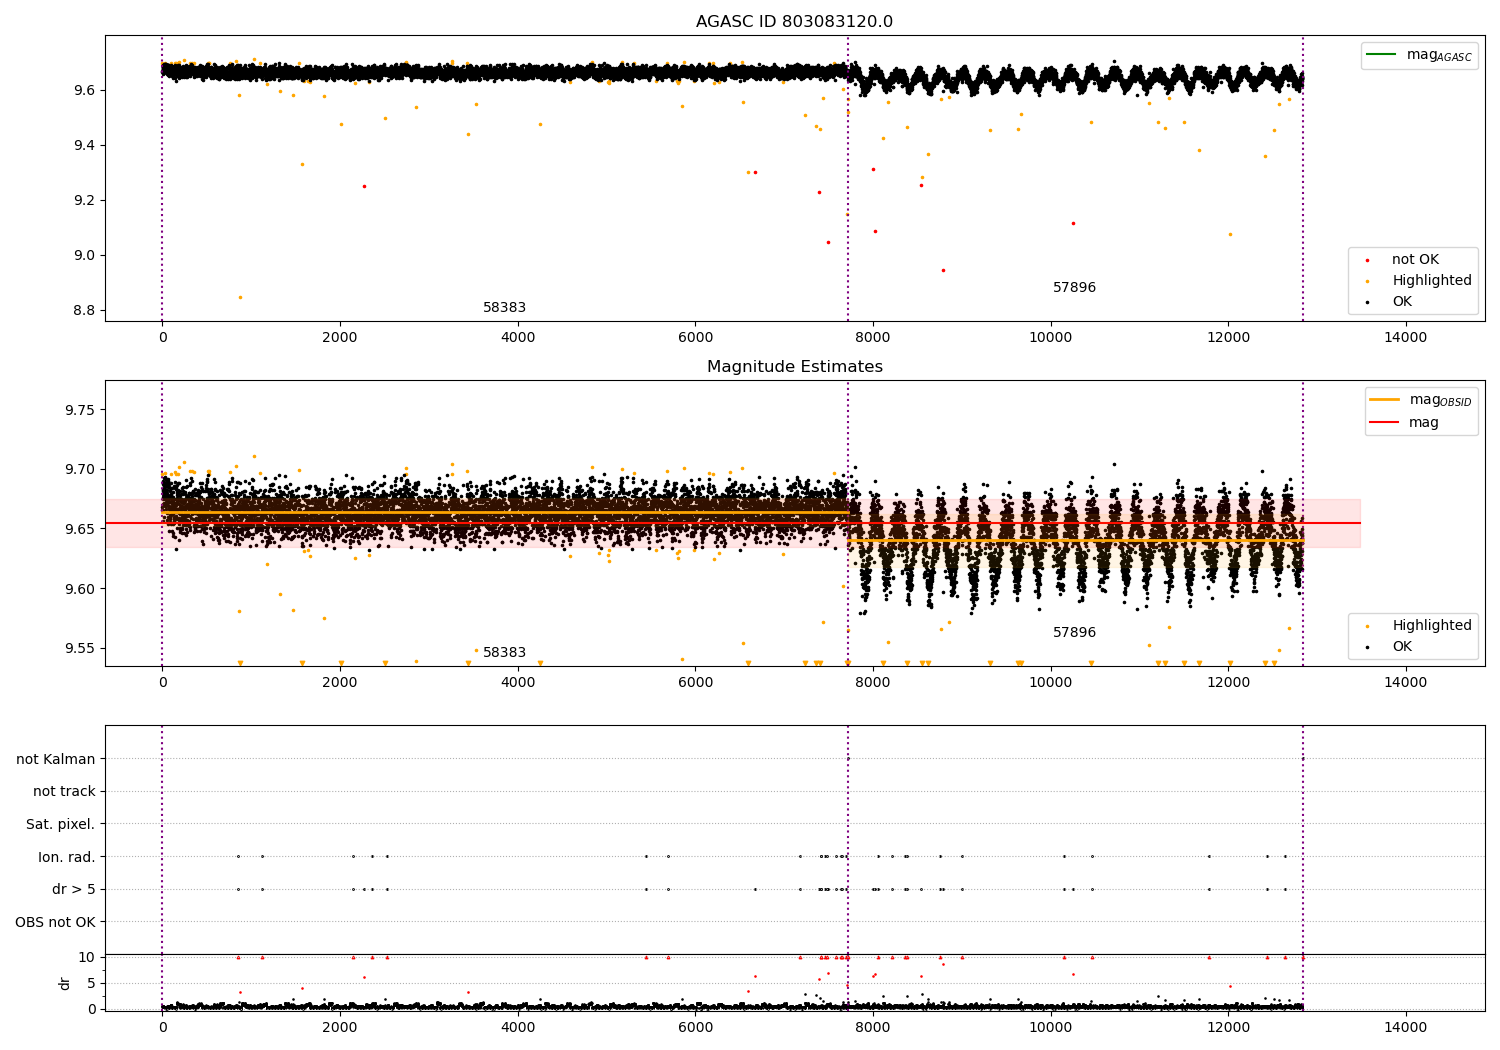Image resolution: width=1500 pixels, height=1050 pixels.
Task: Click the '9.75' y-axis tick label
Action: (80, 411)
